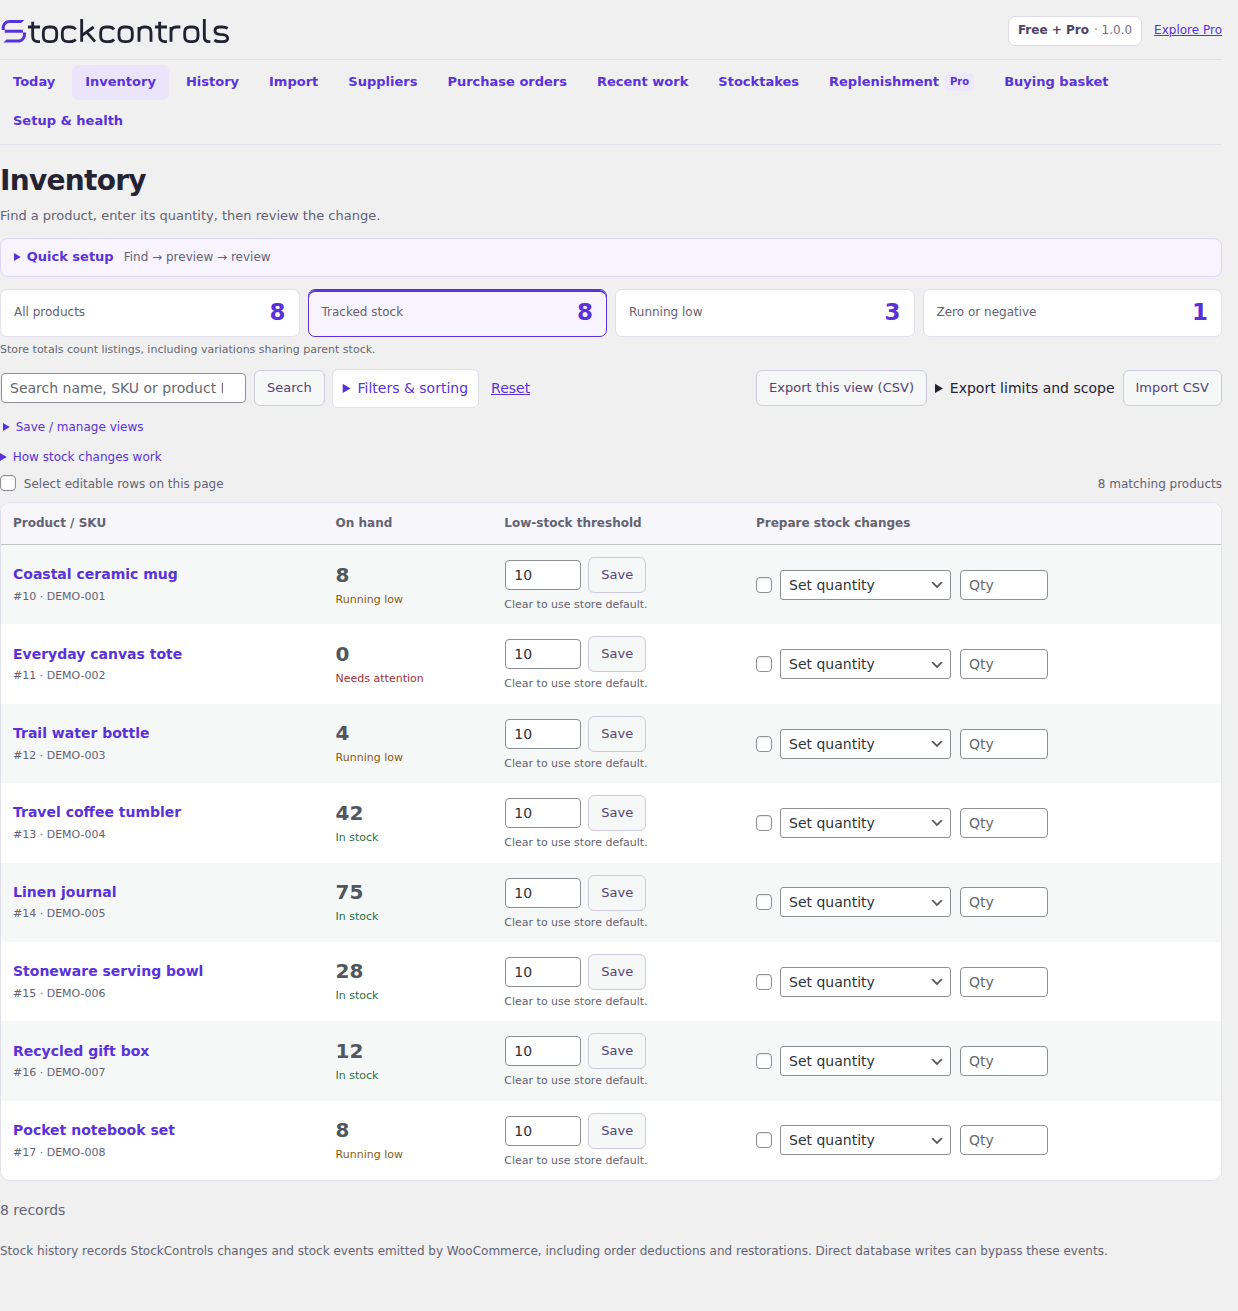Open Coastal ceramic mug product link
Viewport: 1238px width, 1311px height.
pyautogui.click(x=95, y=574)
